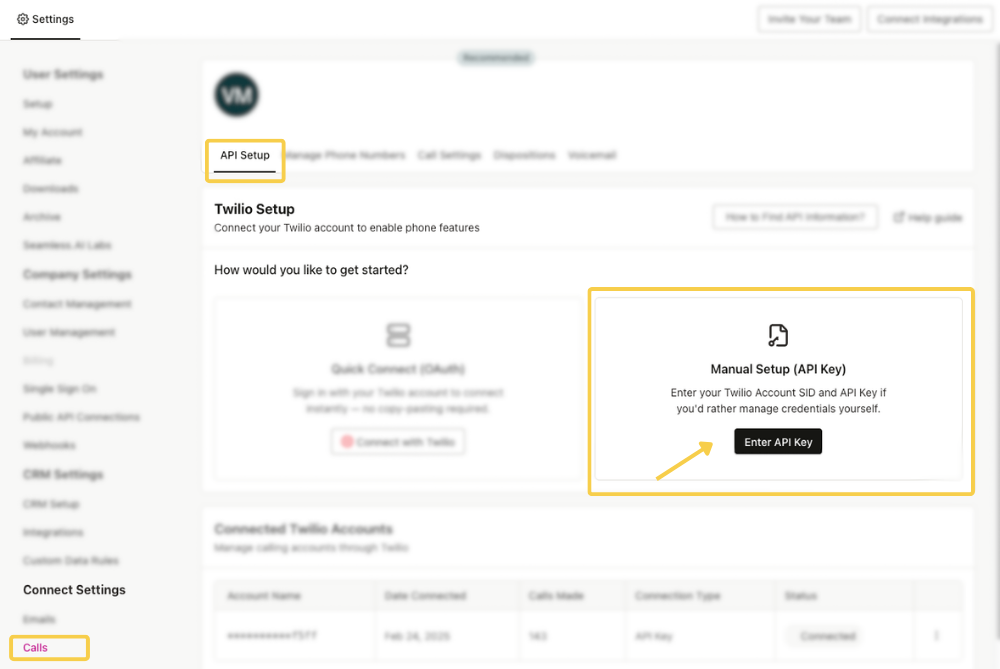
Task: Click the Quick Connect (OAuth) heading
Action: point(398,369)
